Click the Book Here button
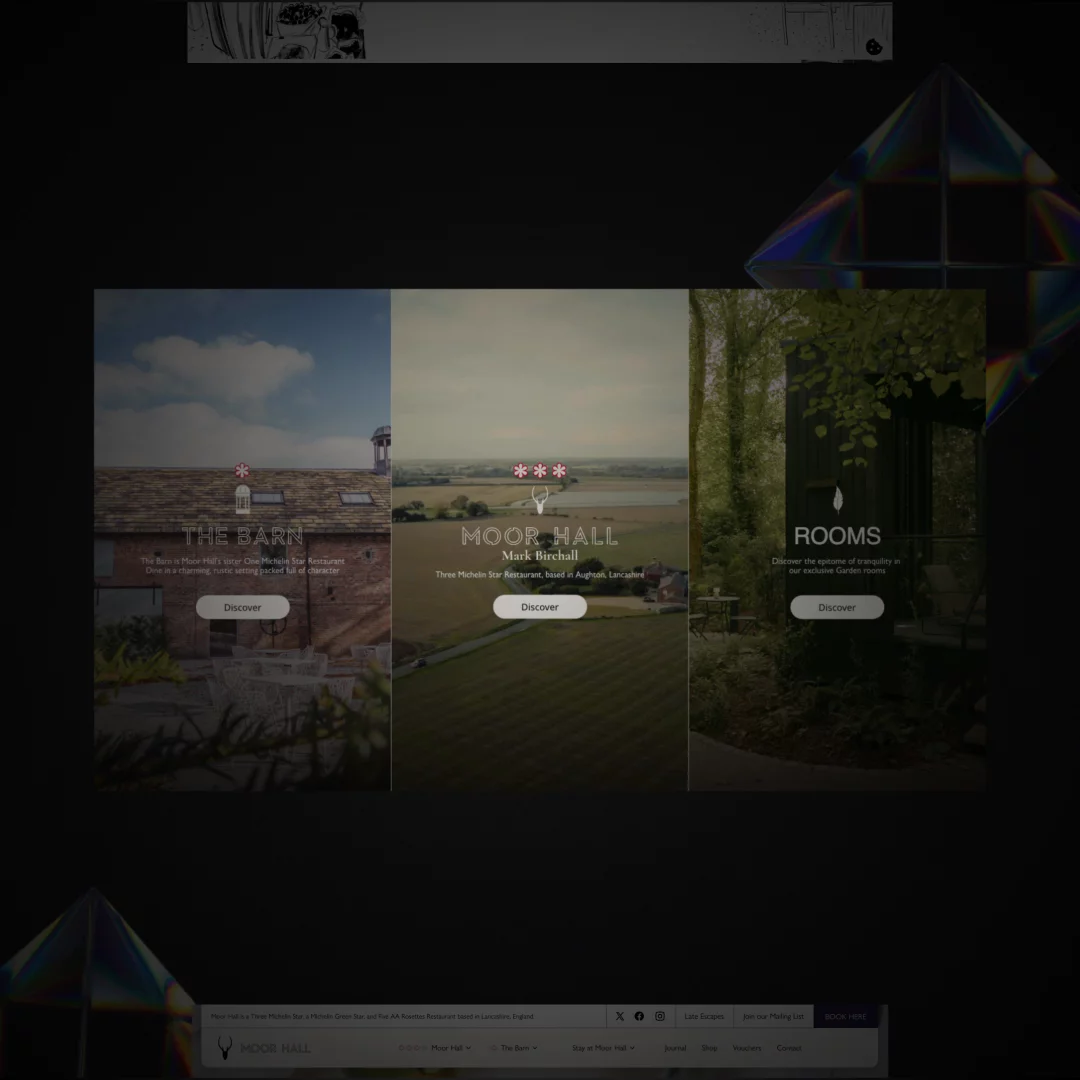This screenshot has height=1080, width=1080. [x=845, y=1016]
